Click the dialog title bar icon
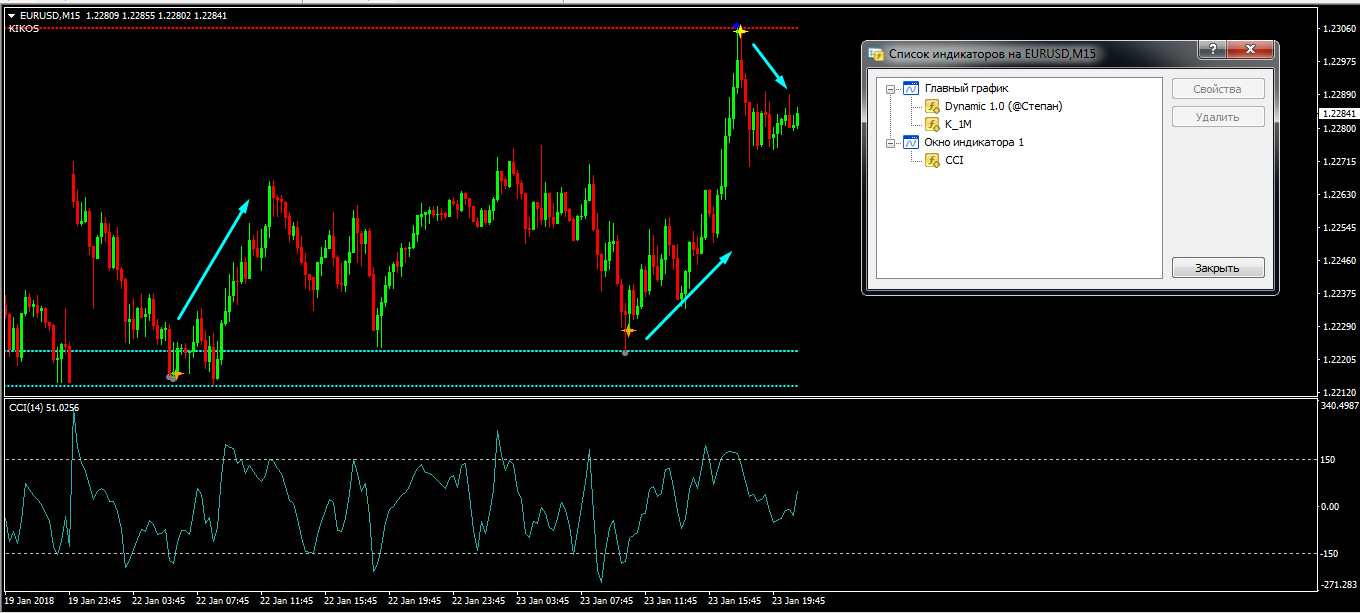Screen dimensions: 1360x613 point(876,54)
